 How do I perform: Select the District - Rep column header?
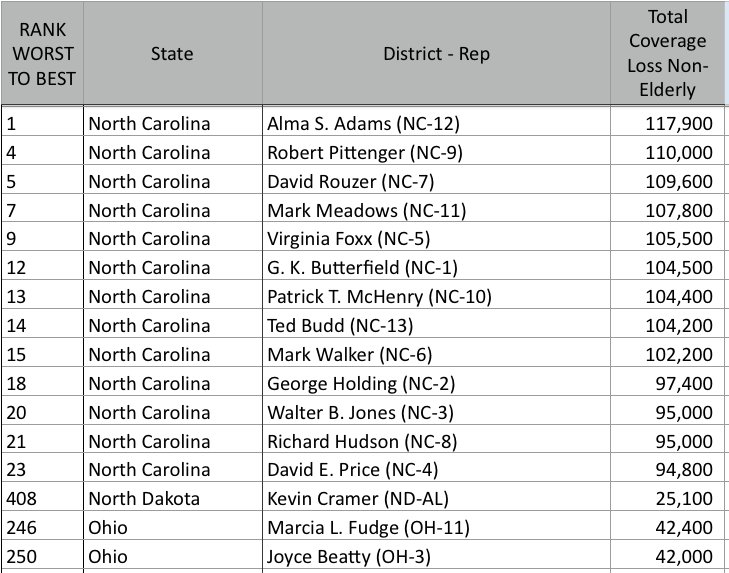tap(436, 53)
